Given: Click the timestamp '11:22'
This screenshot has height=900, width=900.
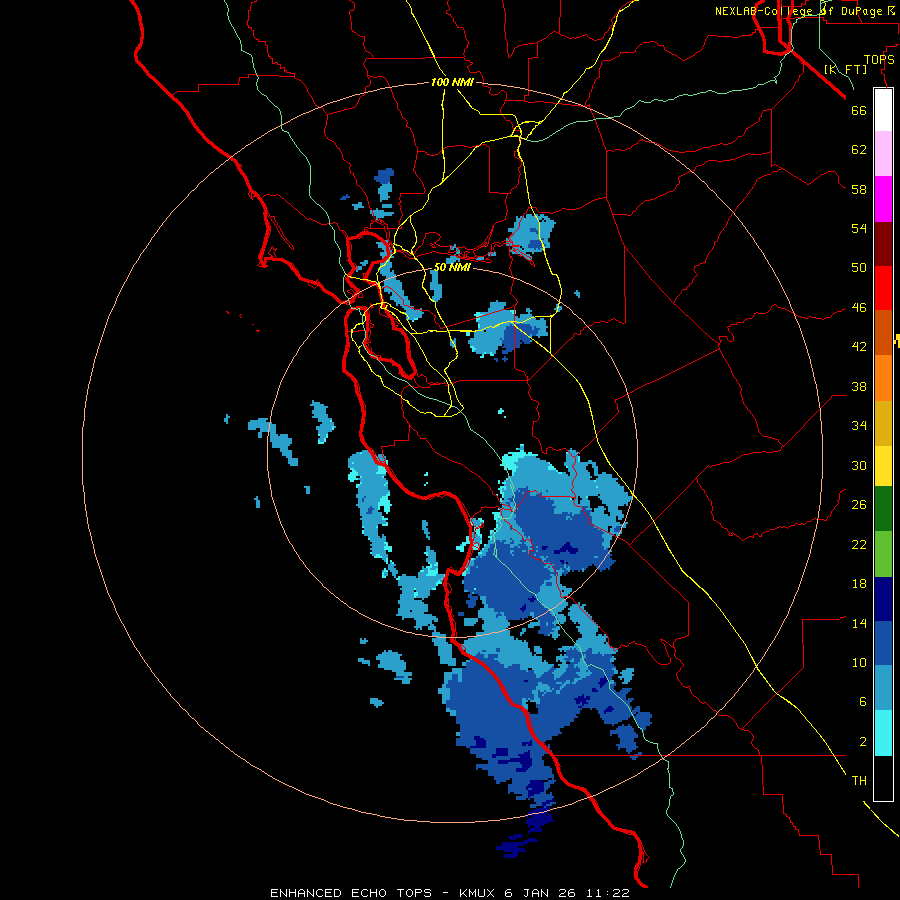Looking at the screenshot, I should point(608,893).
